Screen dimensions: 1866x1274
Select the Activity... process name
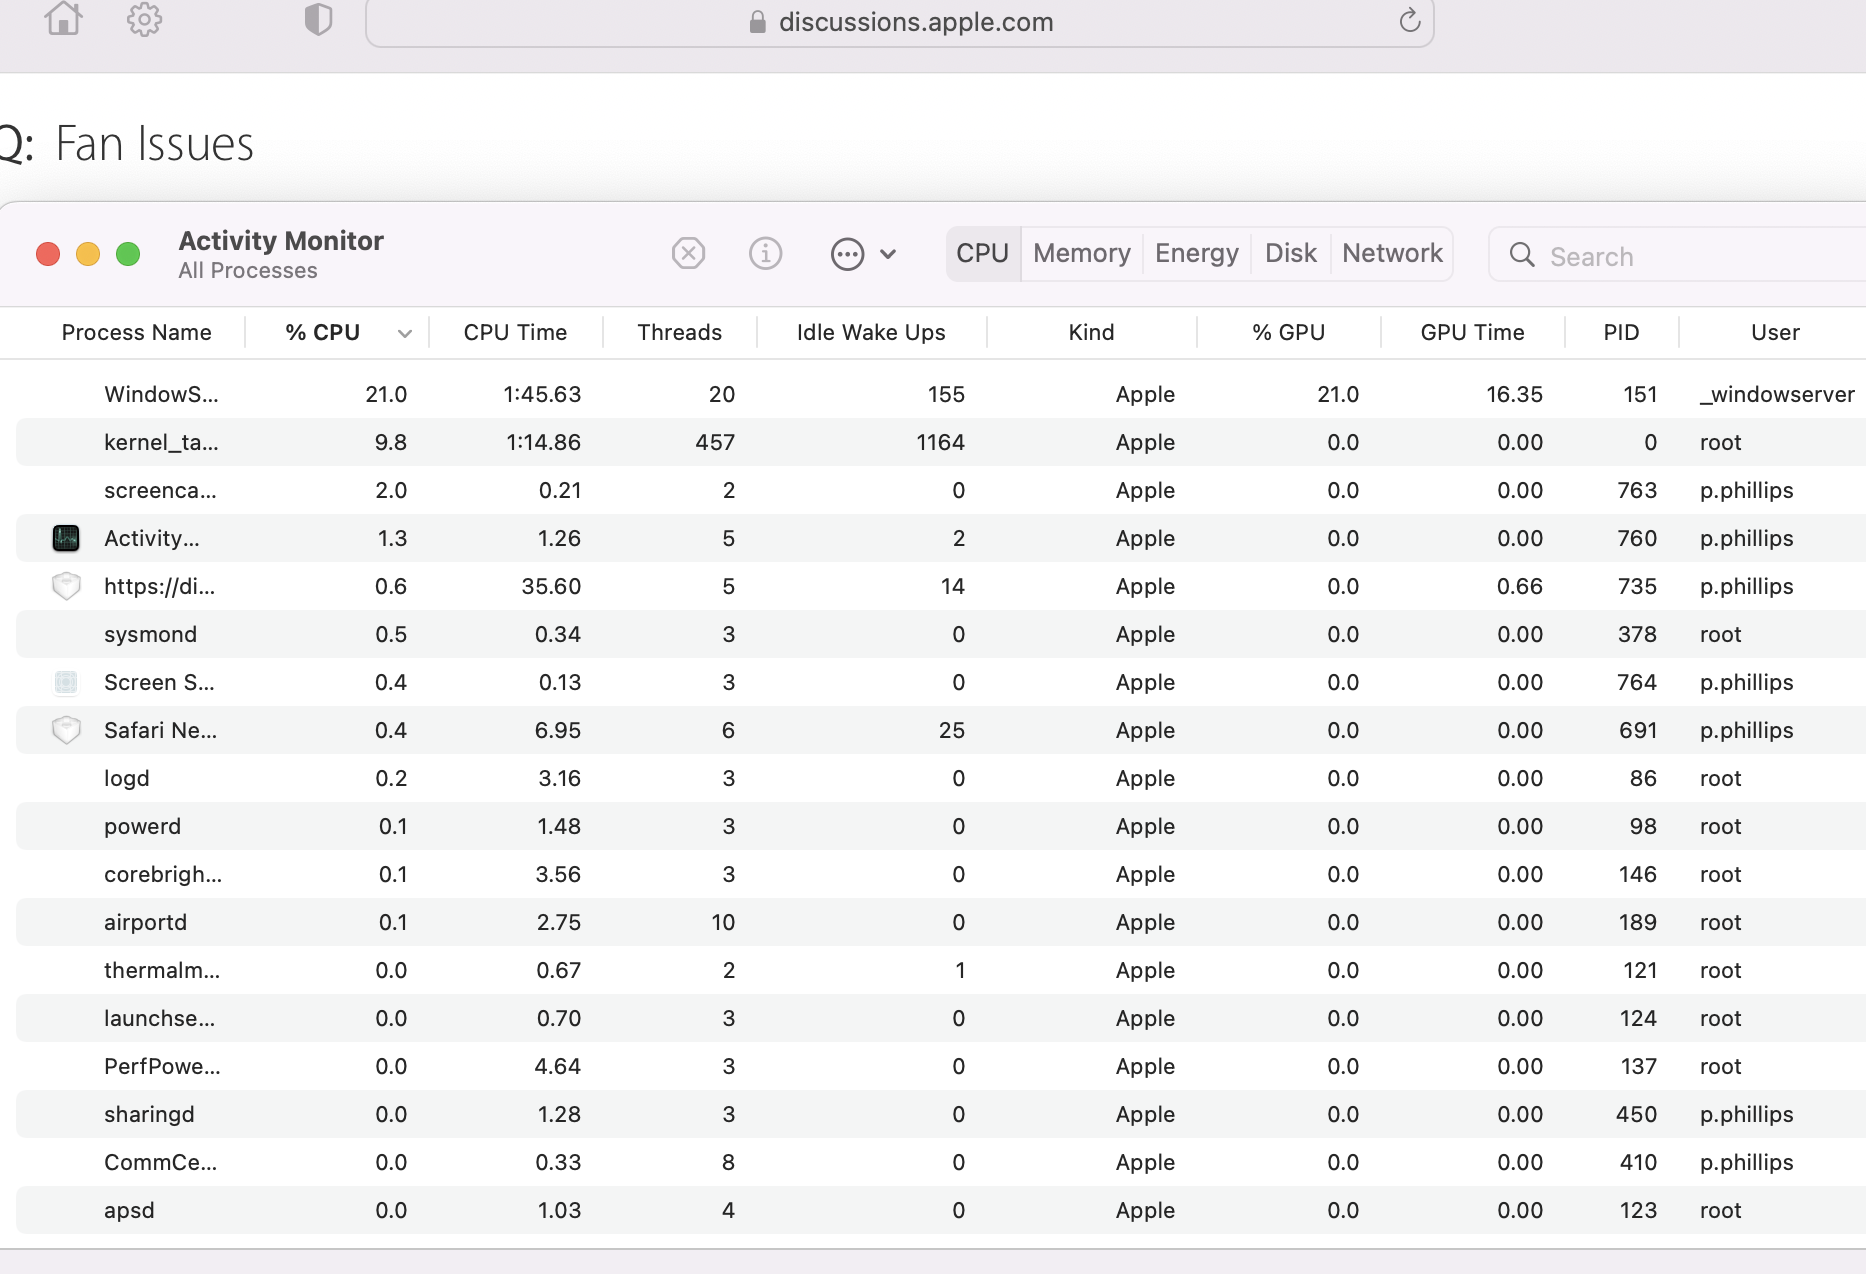[152, 538]
